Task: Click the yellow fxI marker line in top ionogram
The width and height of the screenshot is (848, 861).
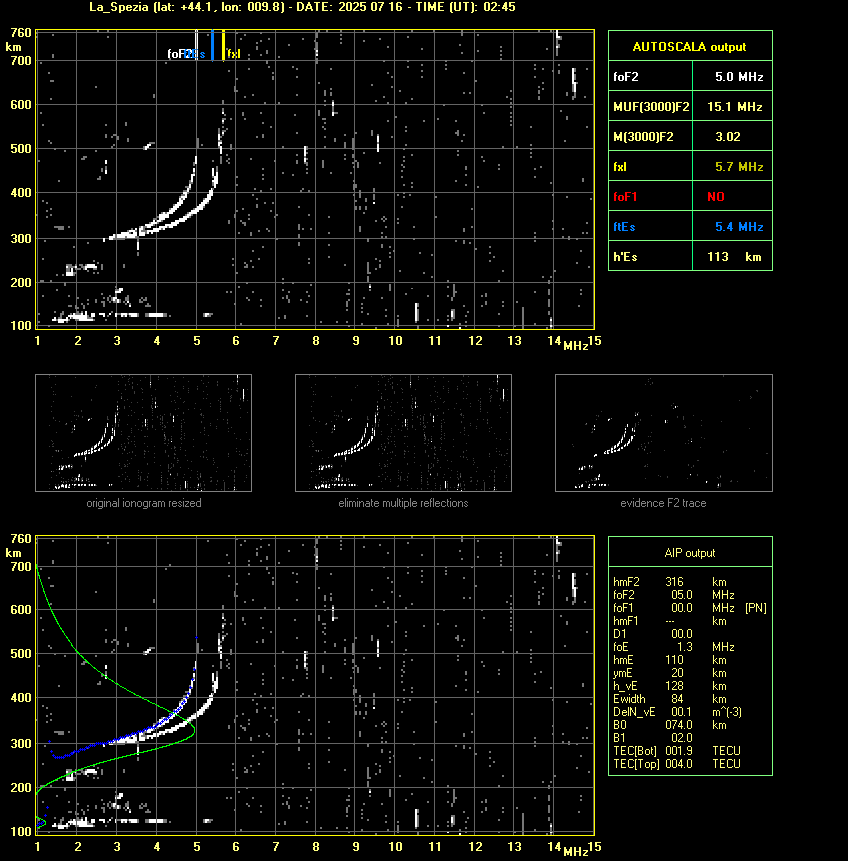Action: point(223,45)
